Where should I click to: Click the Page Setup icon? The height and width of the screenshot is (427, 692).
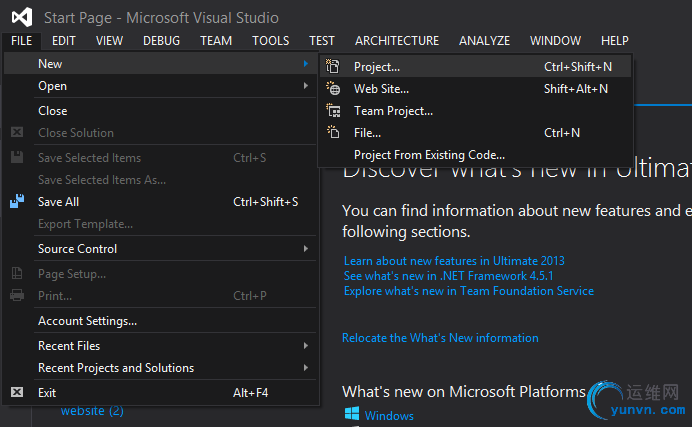[17, 273]
